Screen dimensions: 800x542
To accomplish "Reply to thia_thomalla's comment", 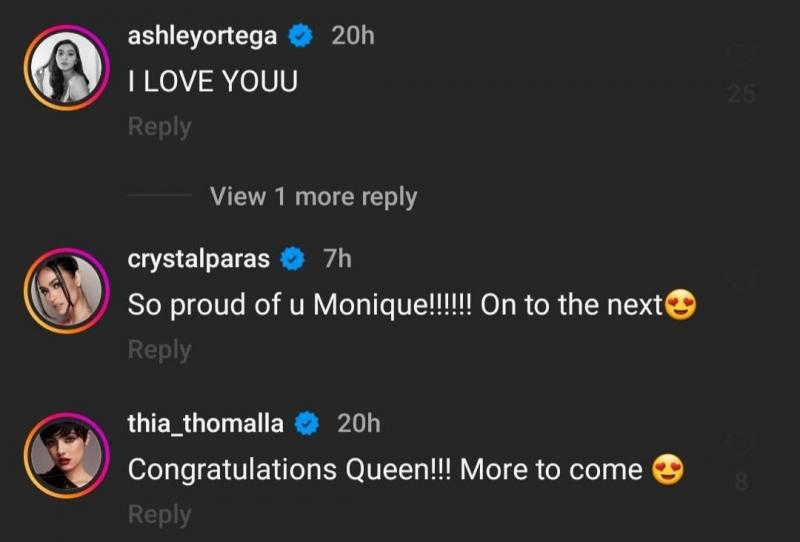I will [x=159, y=514].
